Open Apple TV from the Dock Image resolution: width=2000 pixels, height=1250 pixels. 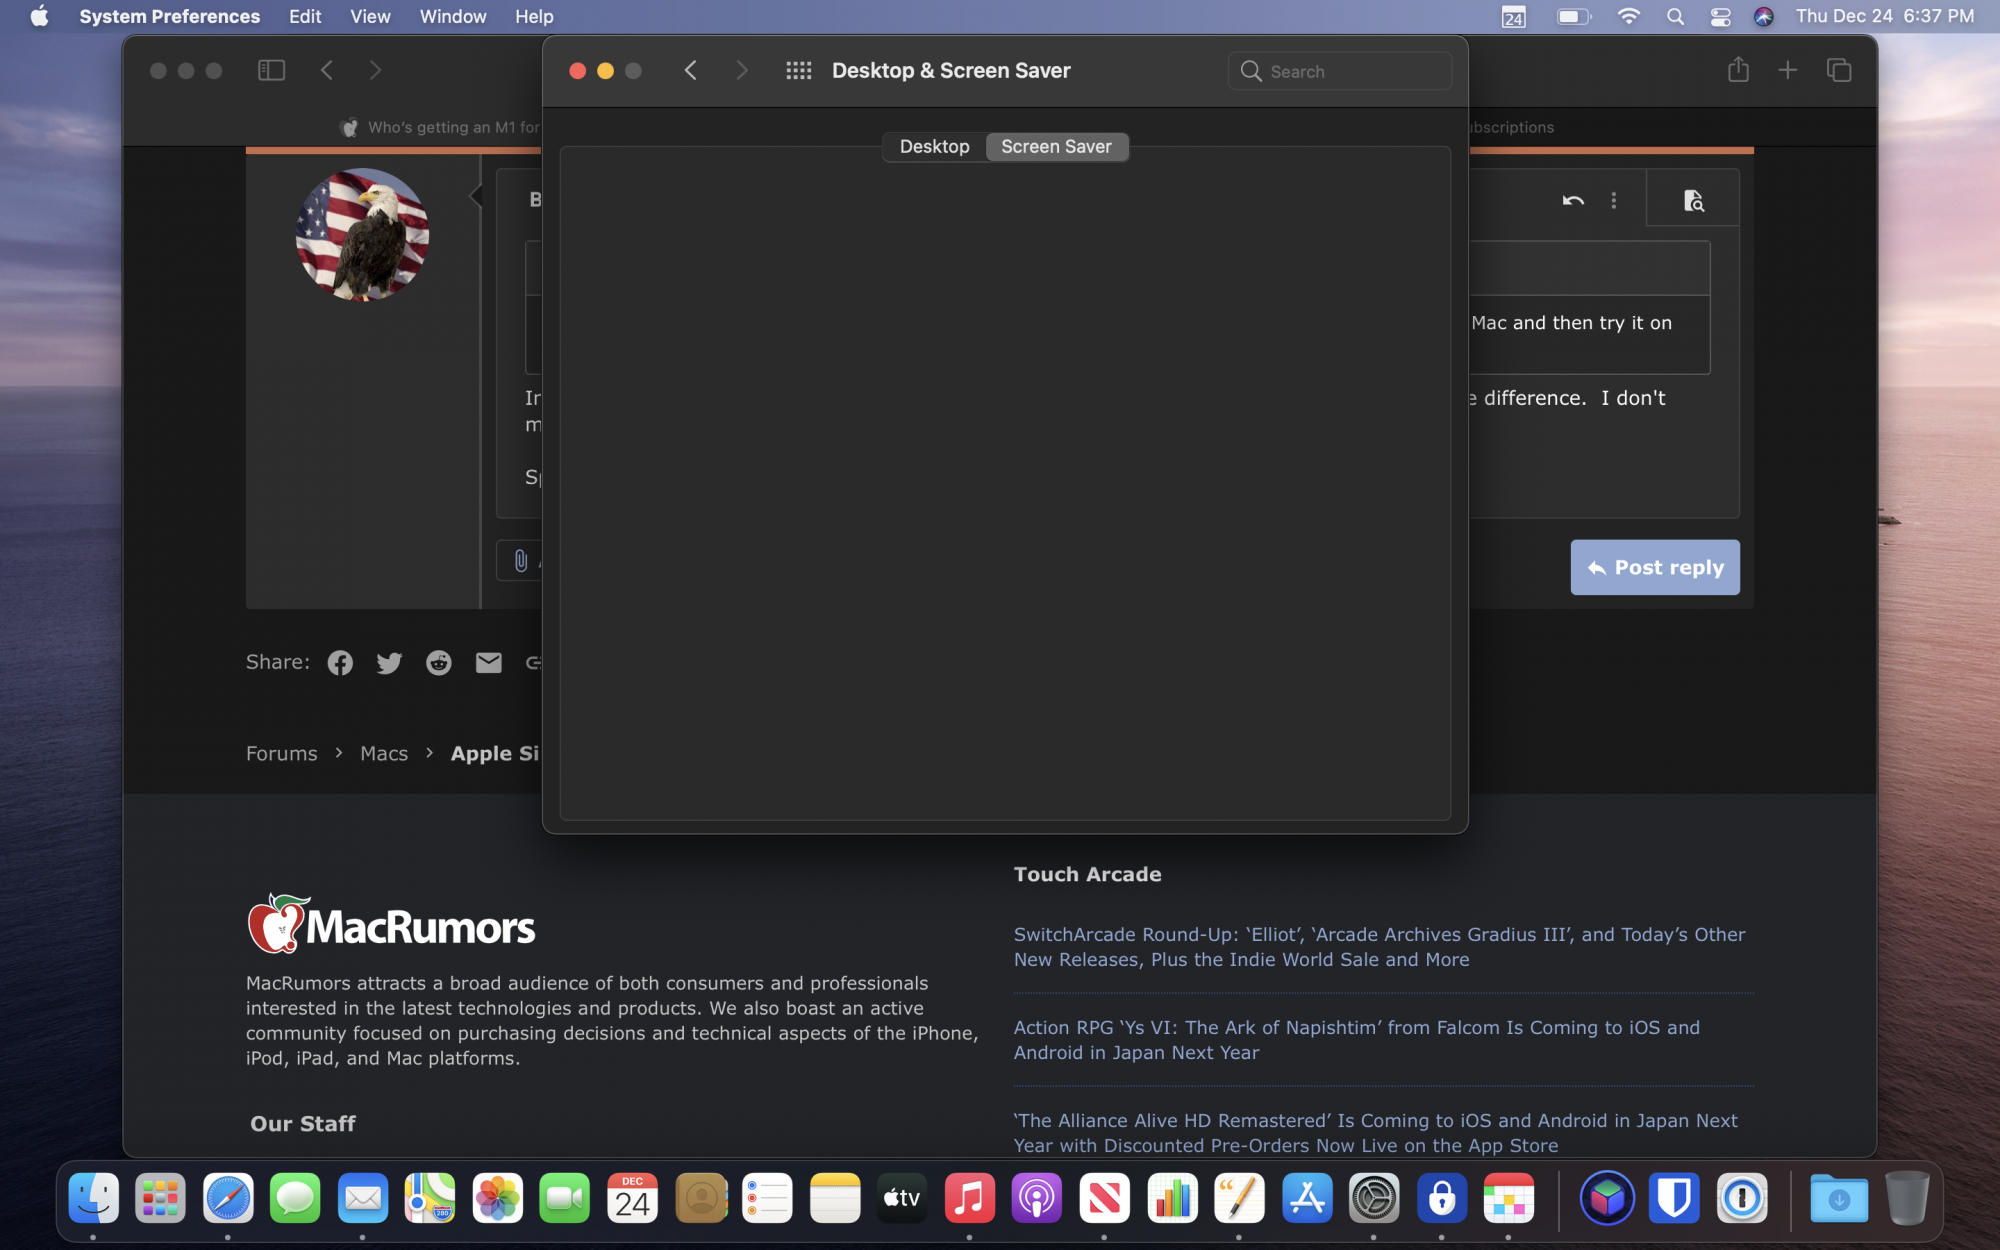point(902,1197)
